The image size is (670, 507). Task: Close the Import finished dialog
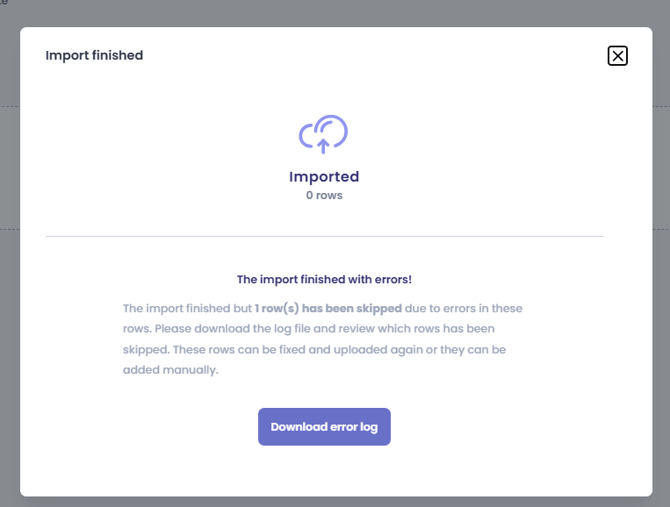tap(617, 56)
